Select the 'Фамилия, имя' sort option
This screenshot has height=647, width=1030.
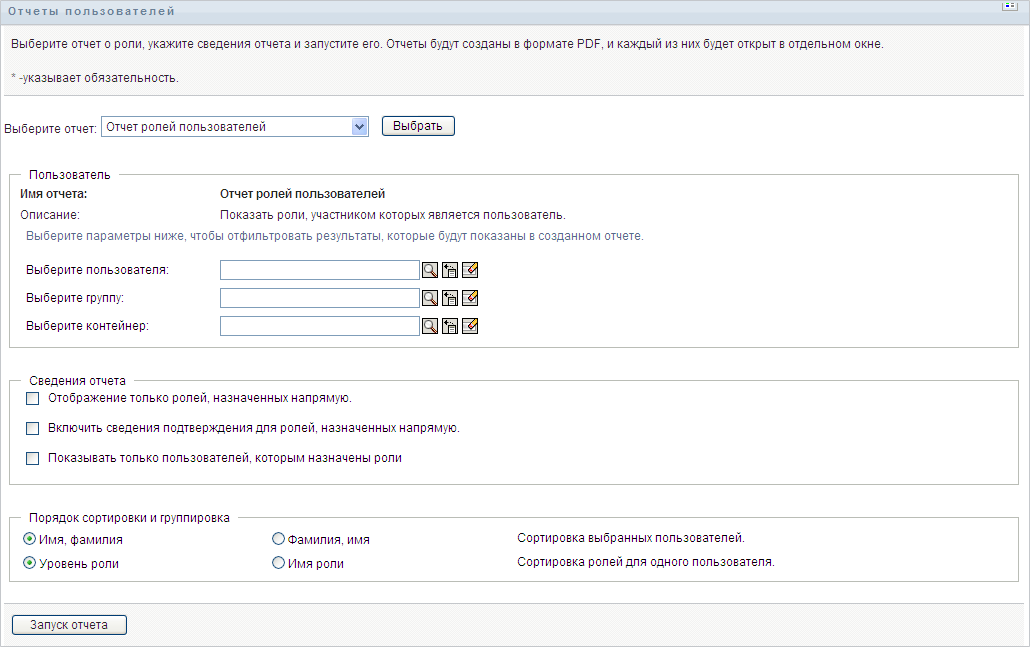pos(279,539)
